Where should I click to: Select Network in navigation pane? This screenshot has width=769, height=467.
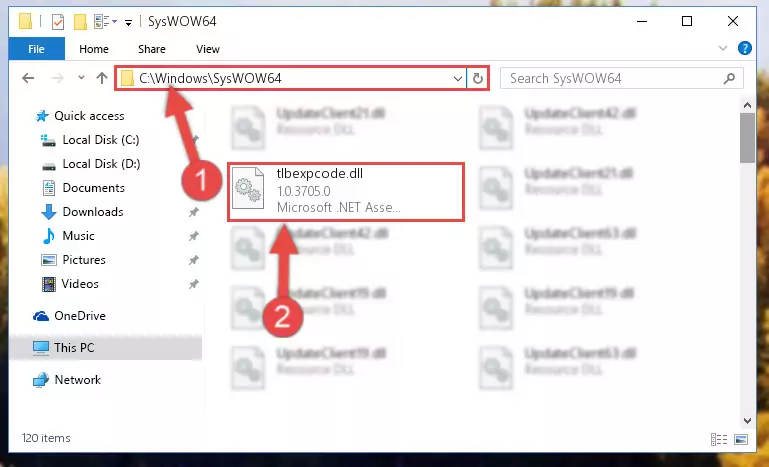tap(77, 380)
